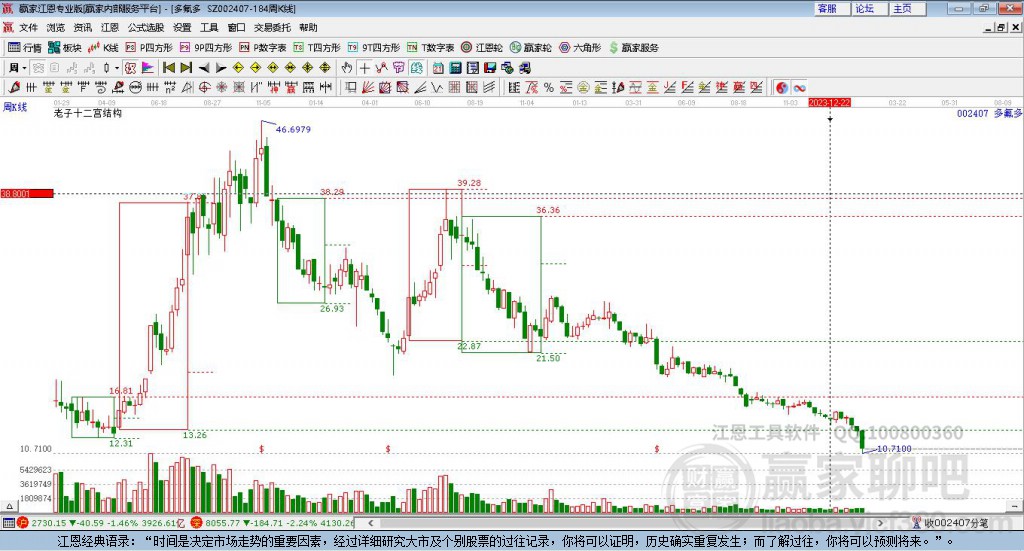Select the red pencil drawing tool

(14, 87)
